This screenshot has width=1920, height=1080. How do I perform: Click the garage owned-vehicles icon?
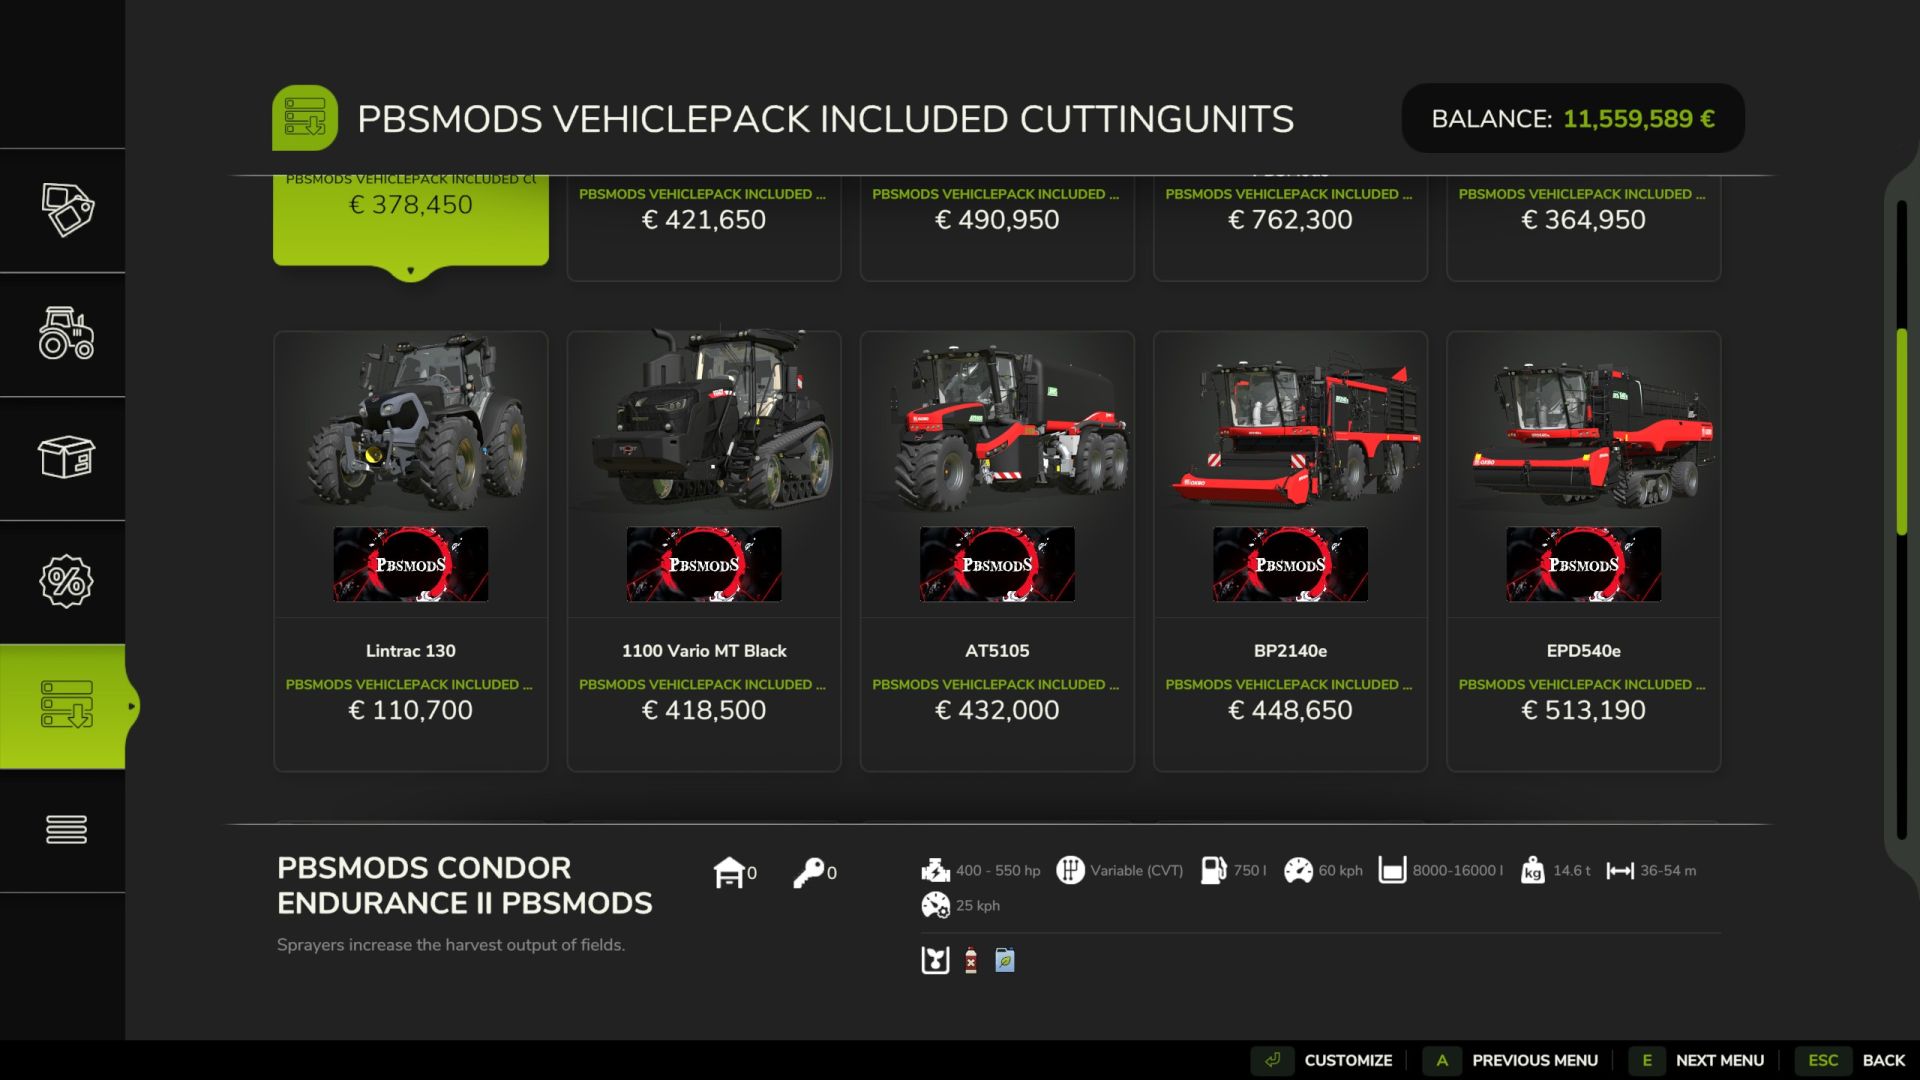click(x=729, y=872)
